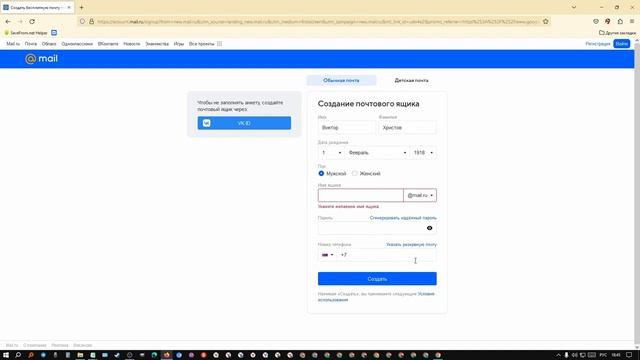640x360 pixels.
Task: Open Почта in portal navigation
Action: click(31, 44)
